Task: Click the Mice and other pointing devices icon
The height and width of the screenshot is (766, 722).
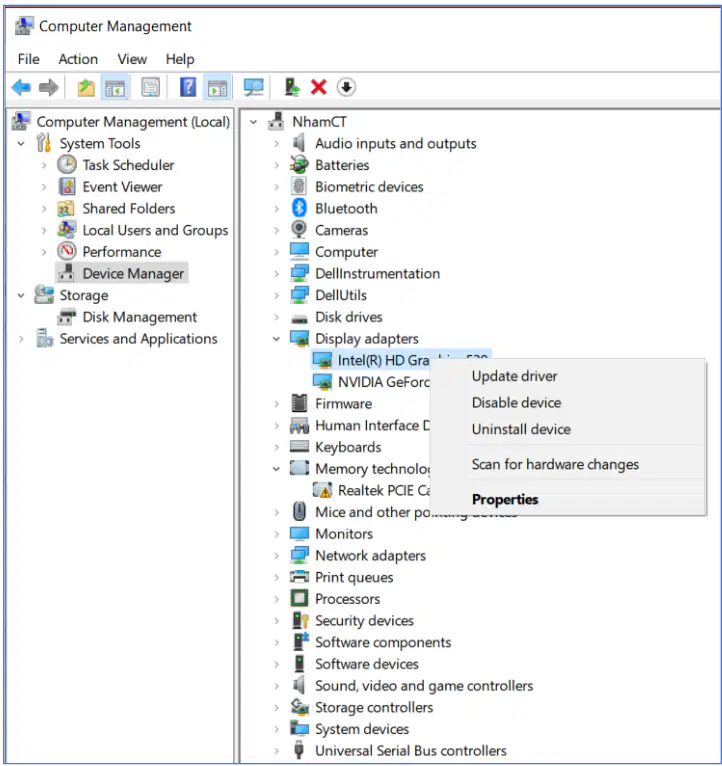Action: tap(299, 512)
